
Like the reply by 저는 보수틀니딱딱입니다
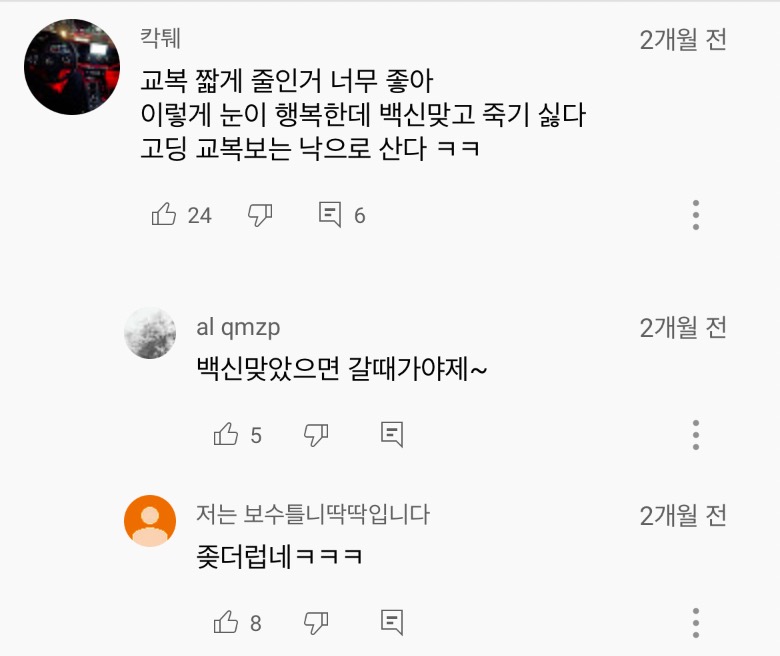pyautogui.click(x=226, y=622)
